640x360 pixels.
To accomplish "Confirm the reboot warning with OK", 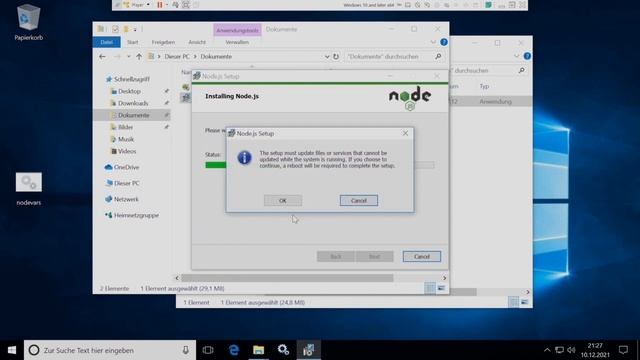I will [282, 200].
